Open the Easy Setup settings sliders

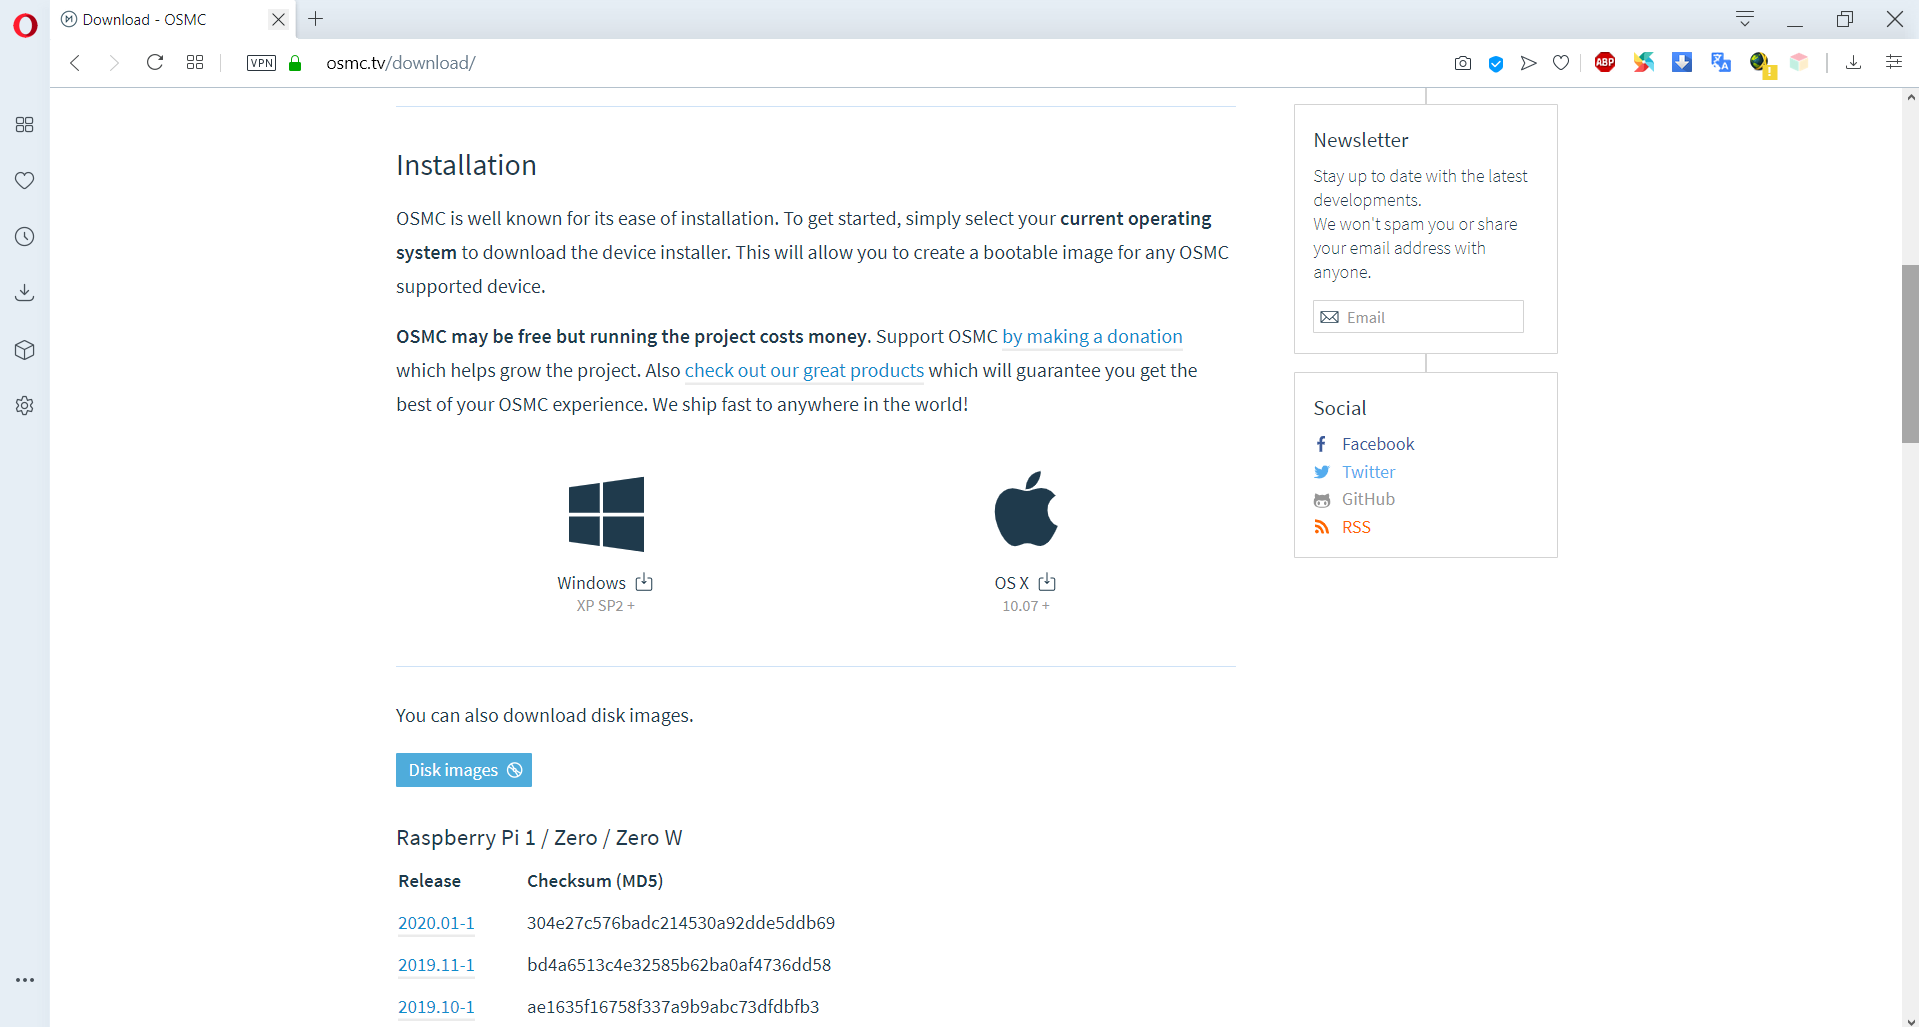[x=1894, y=62]
